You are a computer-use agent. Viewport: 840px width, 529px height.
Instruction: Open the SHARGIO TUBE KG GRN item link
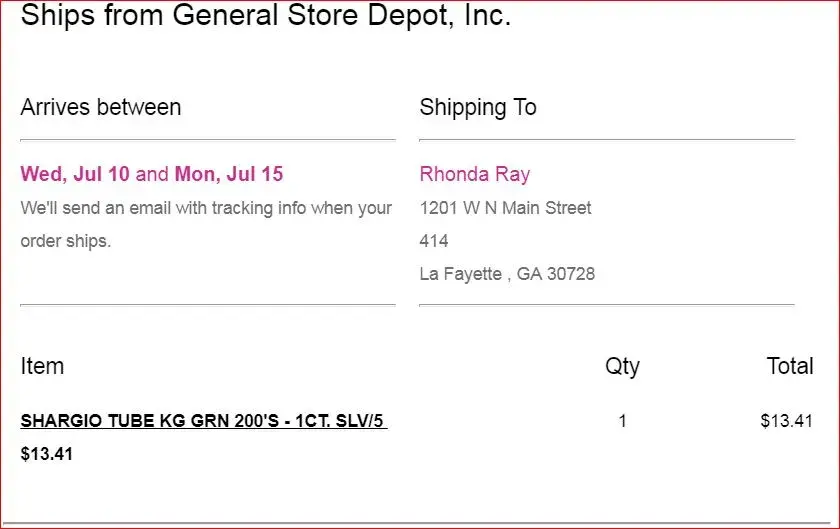203,421
